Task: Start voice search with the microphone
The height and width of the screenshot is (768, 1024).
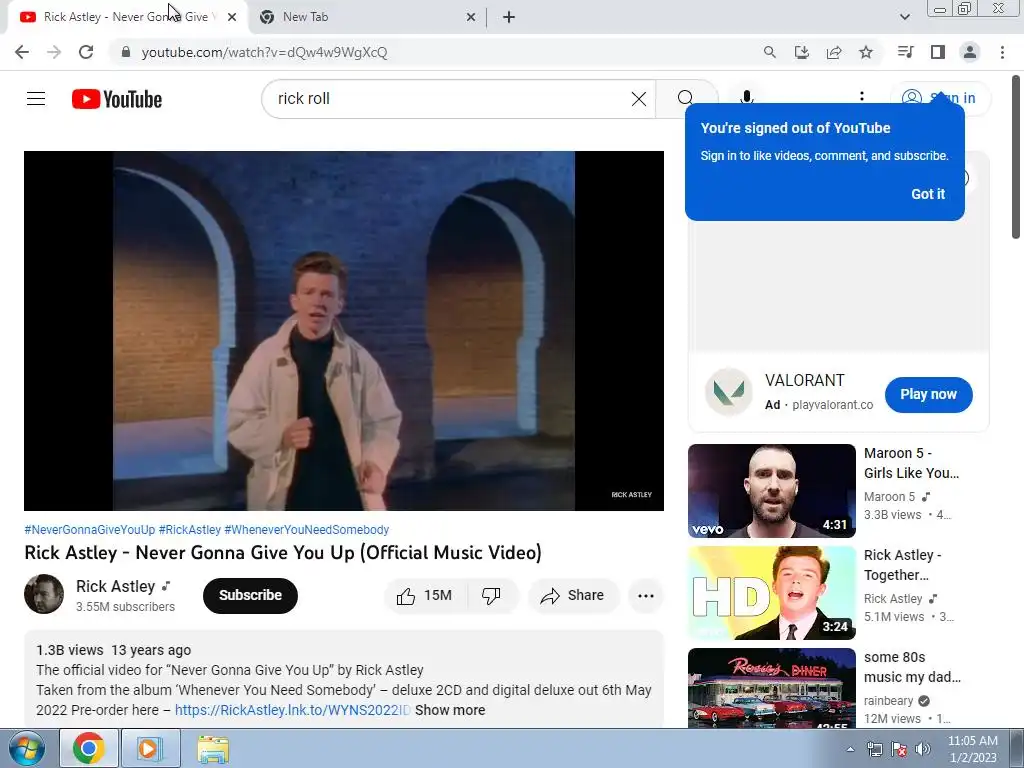Action: click(x=746, y=97)
